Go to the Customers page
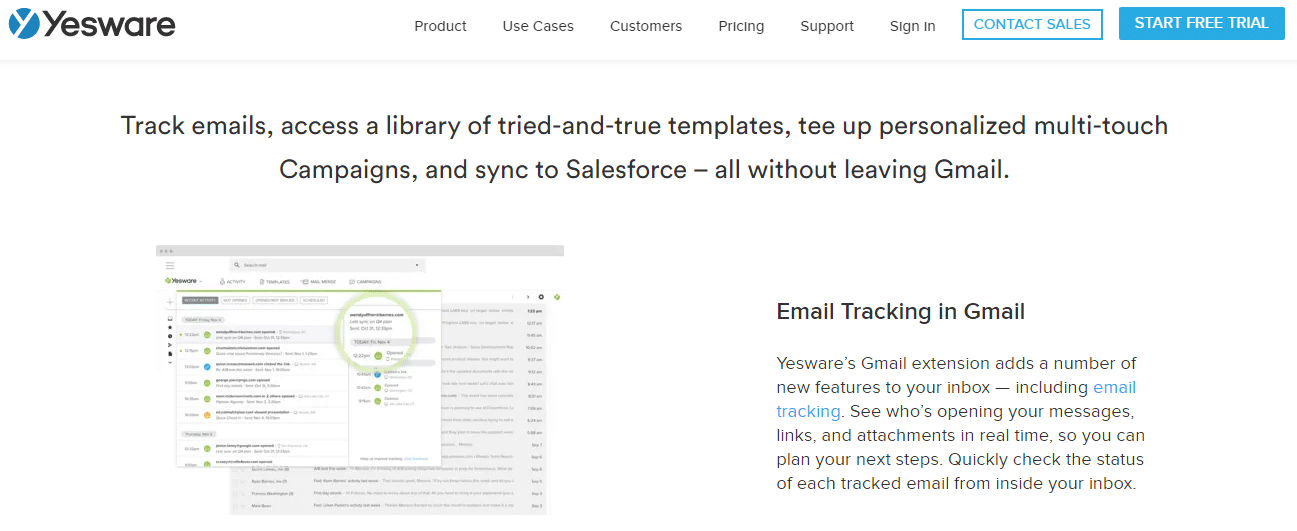 (x=646, y=26)
